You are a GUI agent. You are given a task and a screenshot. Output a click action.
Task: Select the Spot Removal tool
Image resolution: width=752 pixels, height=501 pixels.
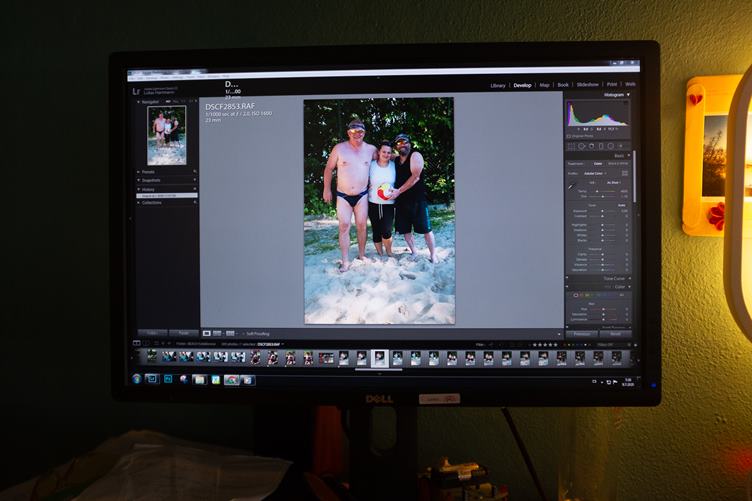pos(581,146)
